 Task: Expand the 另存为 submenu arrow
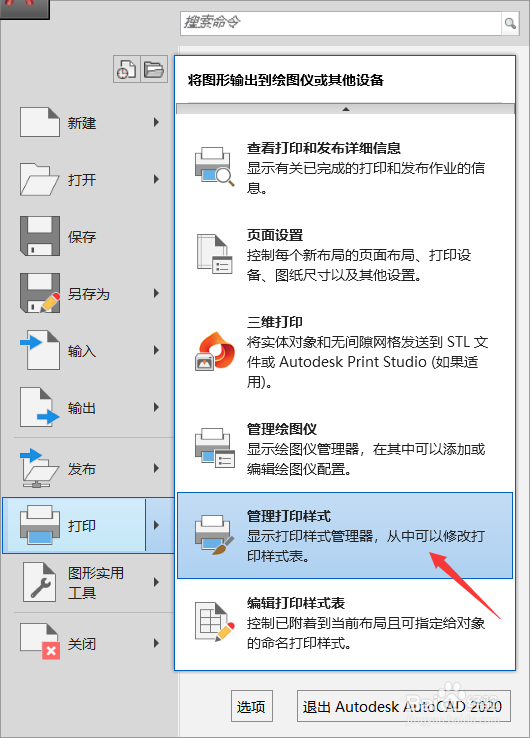(156, 293)
